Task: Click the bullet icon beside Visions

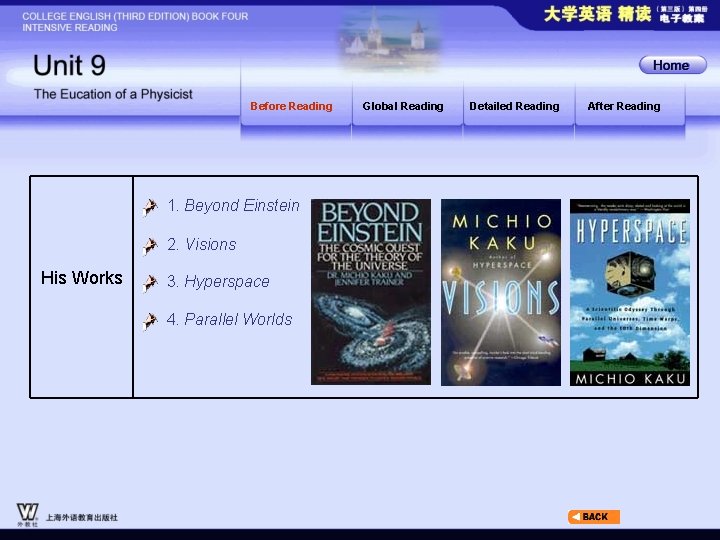Action: [x=150, y=246]
